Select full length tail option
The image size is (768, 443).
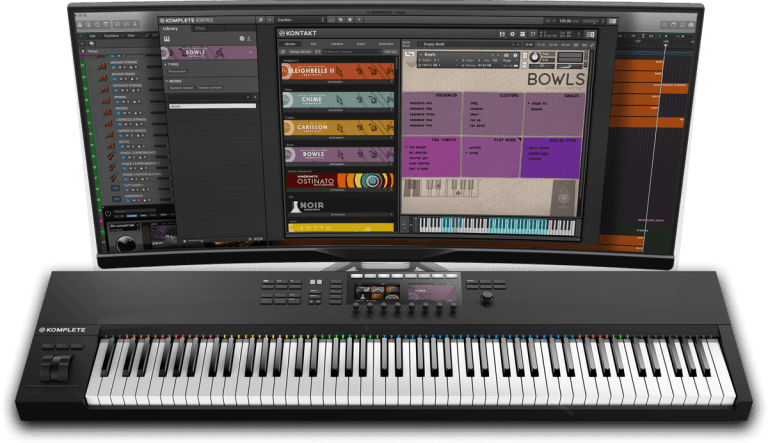[x=418, y=147]
